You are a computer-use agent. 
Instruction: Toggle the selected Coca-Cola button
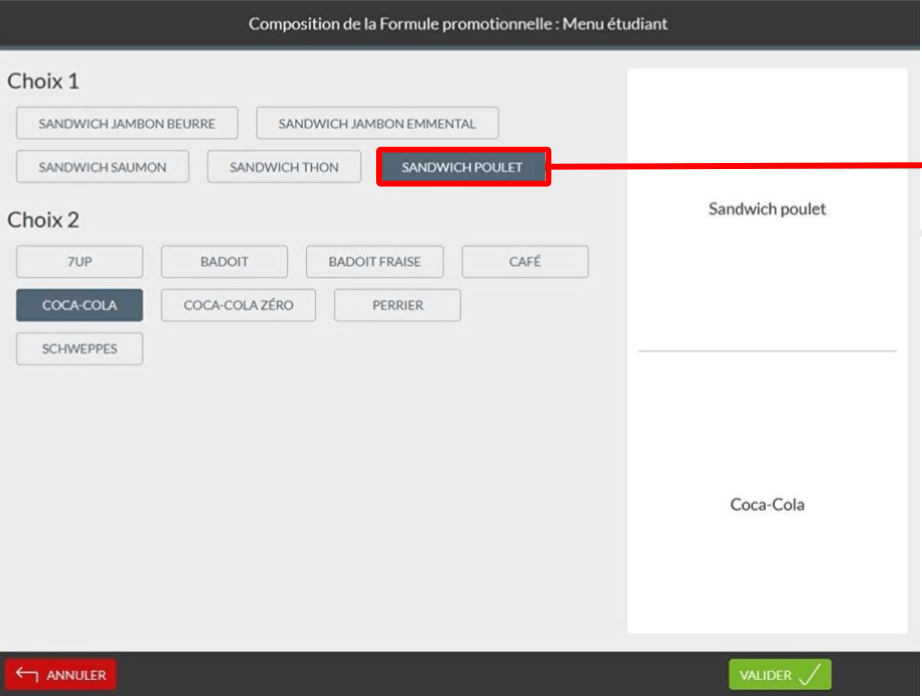[79, 305]
